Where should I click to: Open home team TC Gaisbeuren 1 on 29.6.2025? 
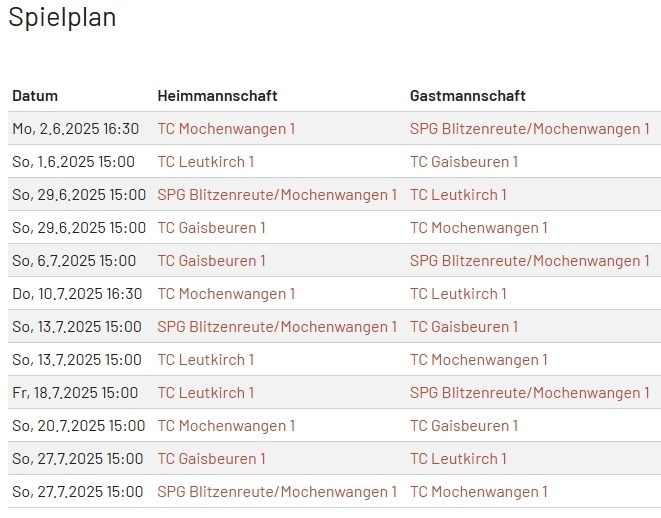(x=212, y=227)
